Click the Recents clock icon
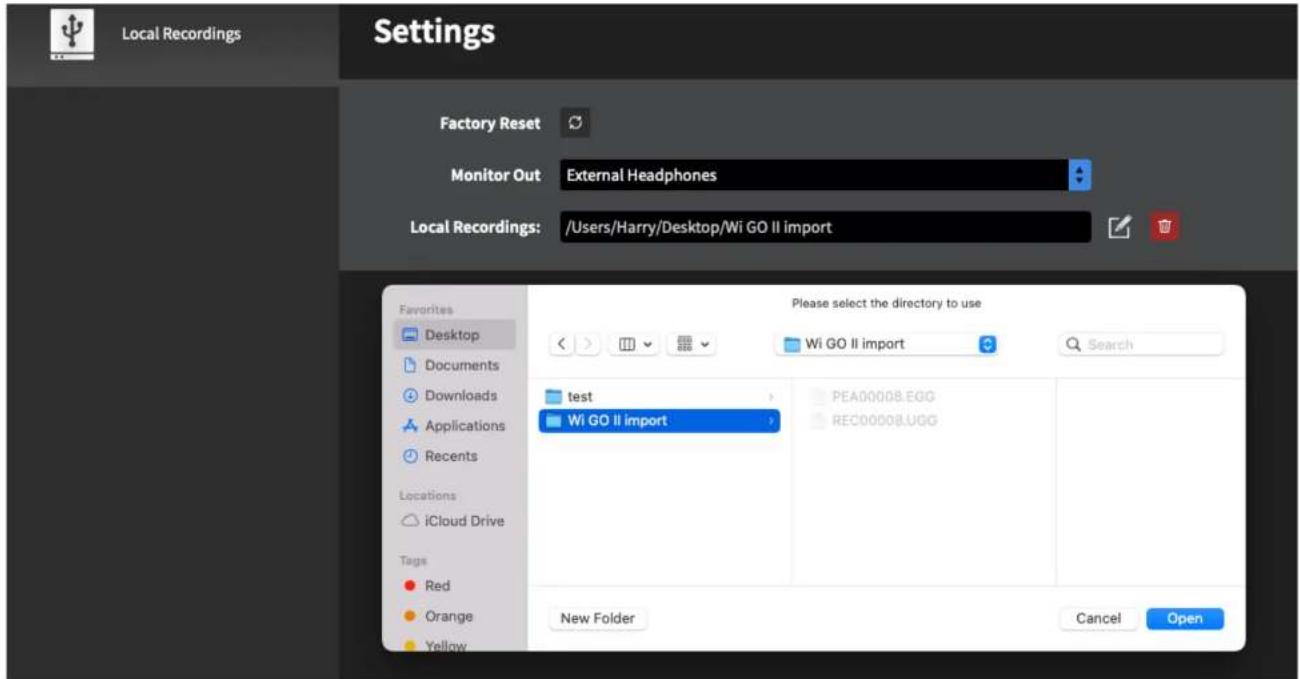Image resolution: width=1300 pixels, height=679 pixels. (410, 456)
